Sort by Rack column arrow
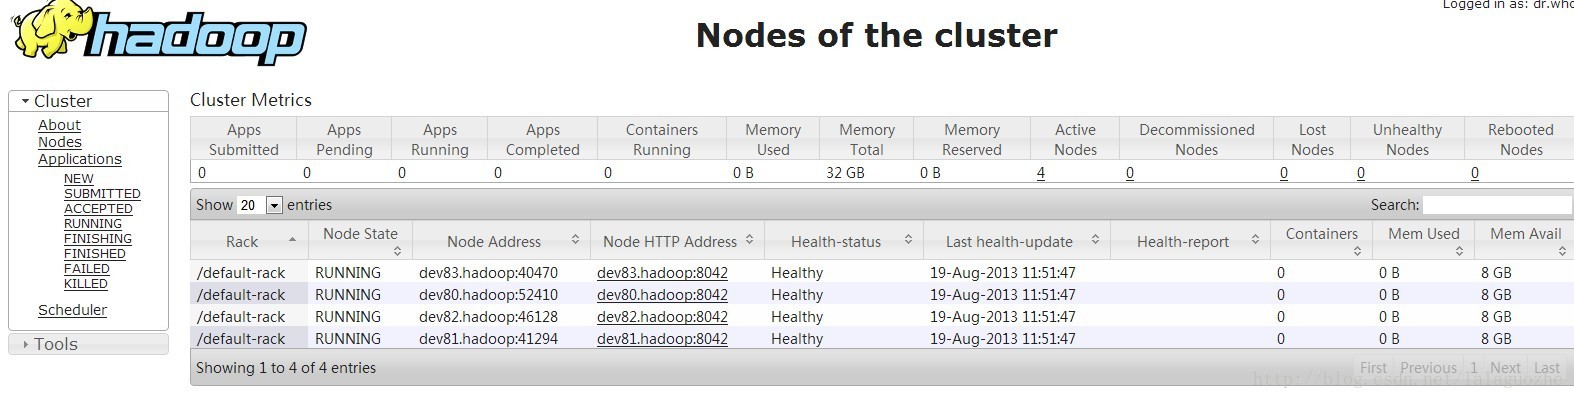 coord(292,240)
